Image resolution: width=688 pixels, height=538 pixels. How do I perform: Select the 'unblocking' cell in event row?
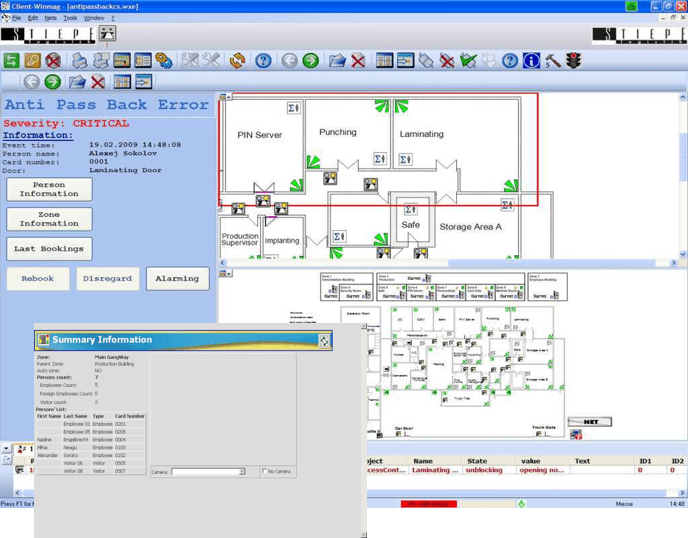pos(484,470)
